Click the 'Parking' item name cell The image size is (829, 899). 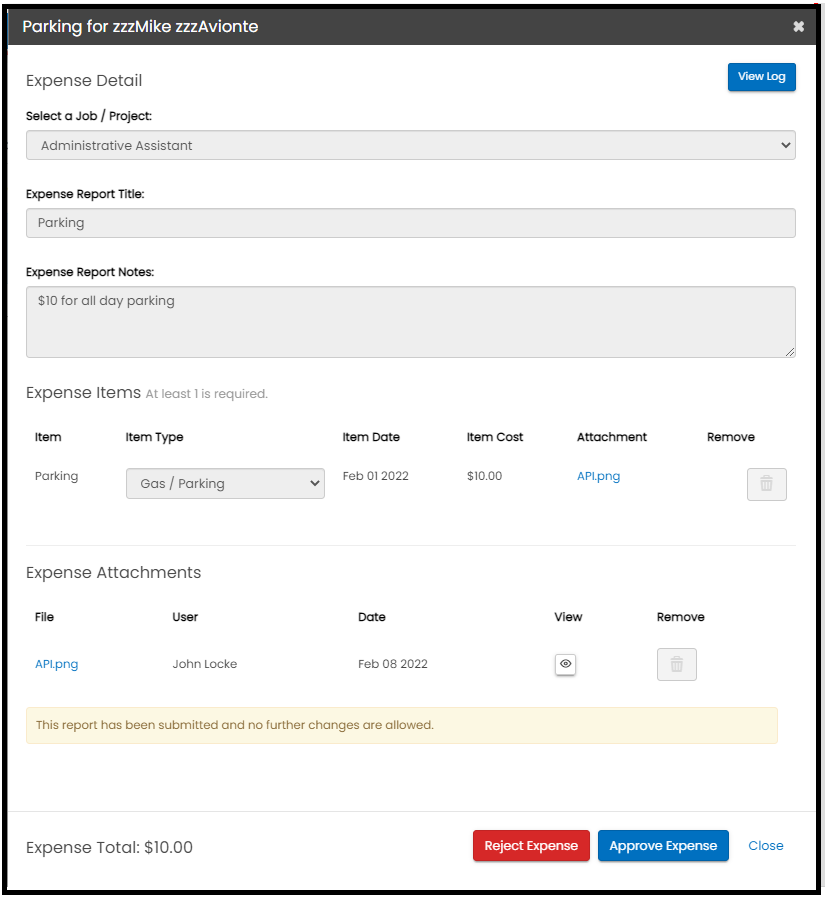click(x=56, y=476)
